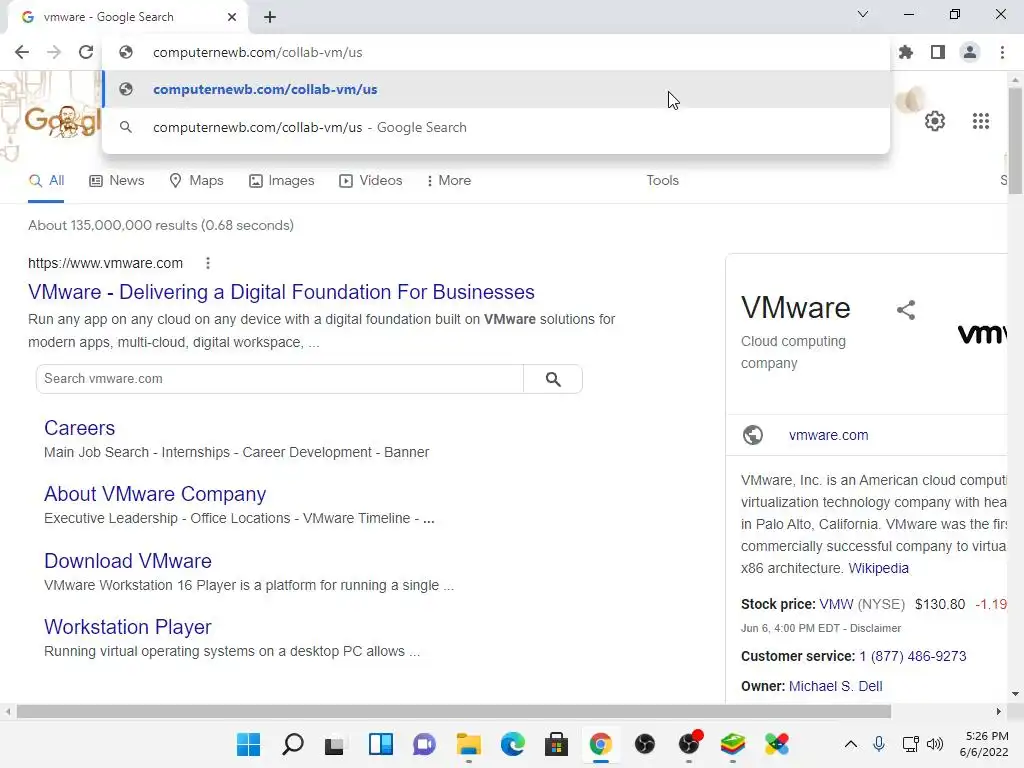Toggle the browser side panel icon

(938, 52)
